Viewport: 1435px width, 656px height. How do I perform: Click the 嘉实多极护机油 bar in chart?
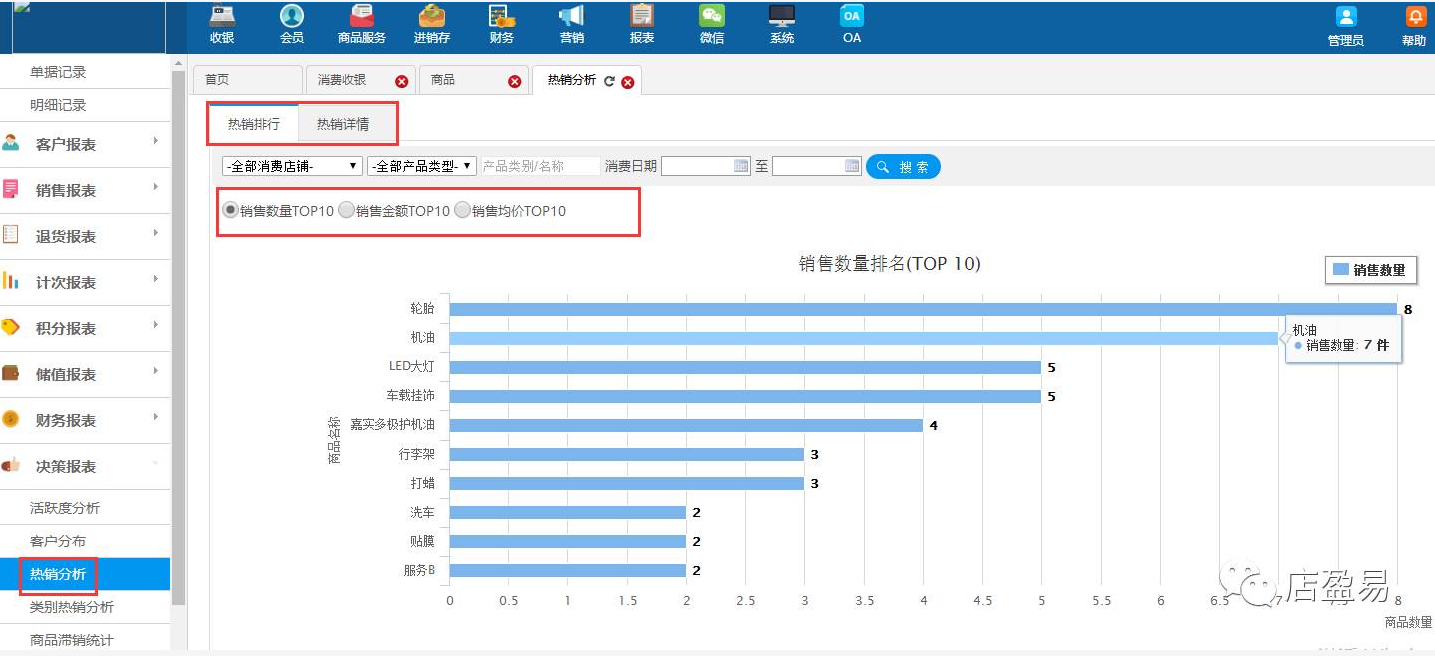tap(686, 425)
